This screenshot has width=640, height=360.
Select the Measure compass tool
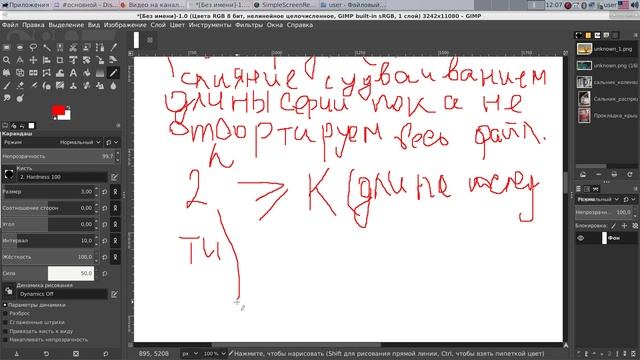click(x=20, y=60)
